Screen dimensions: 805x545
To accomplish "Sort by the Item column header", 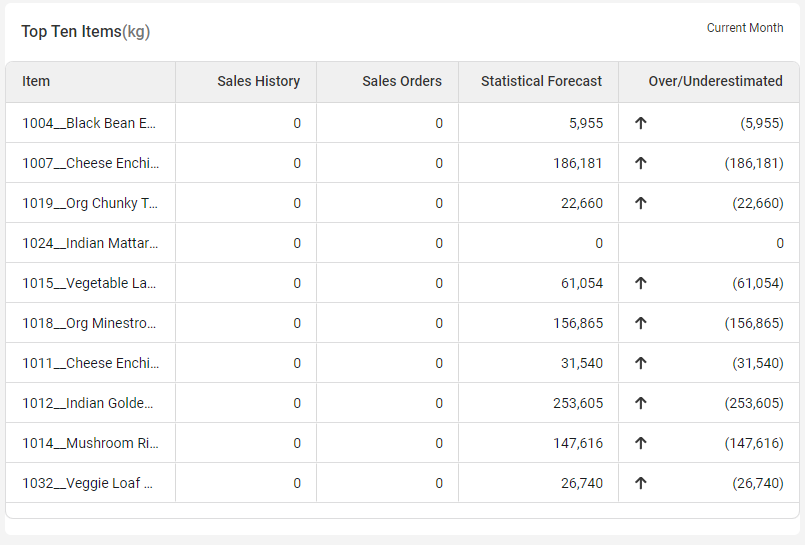I will click(x=36, y=81).
